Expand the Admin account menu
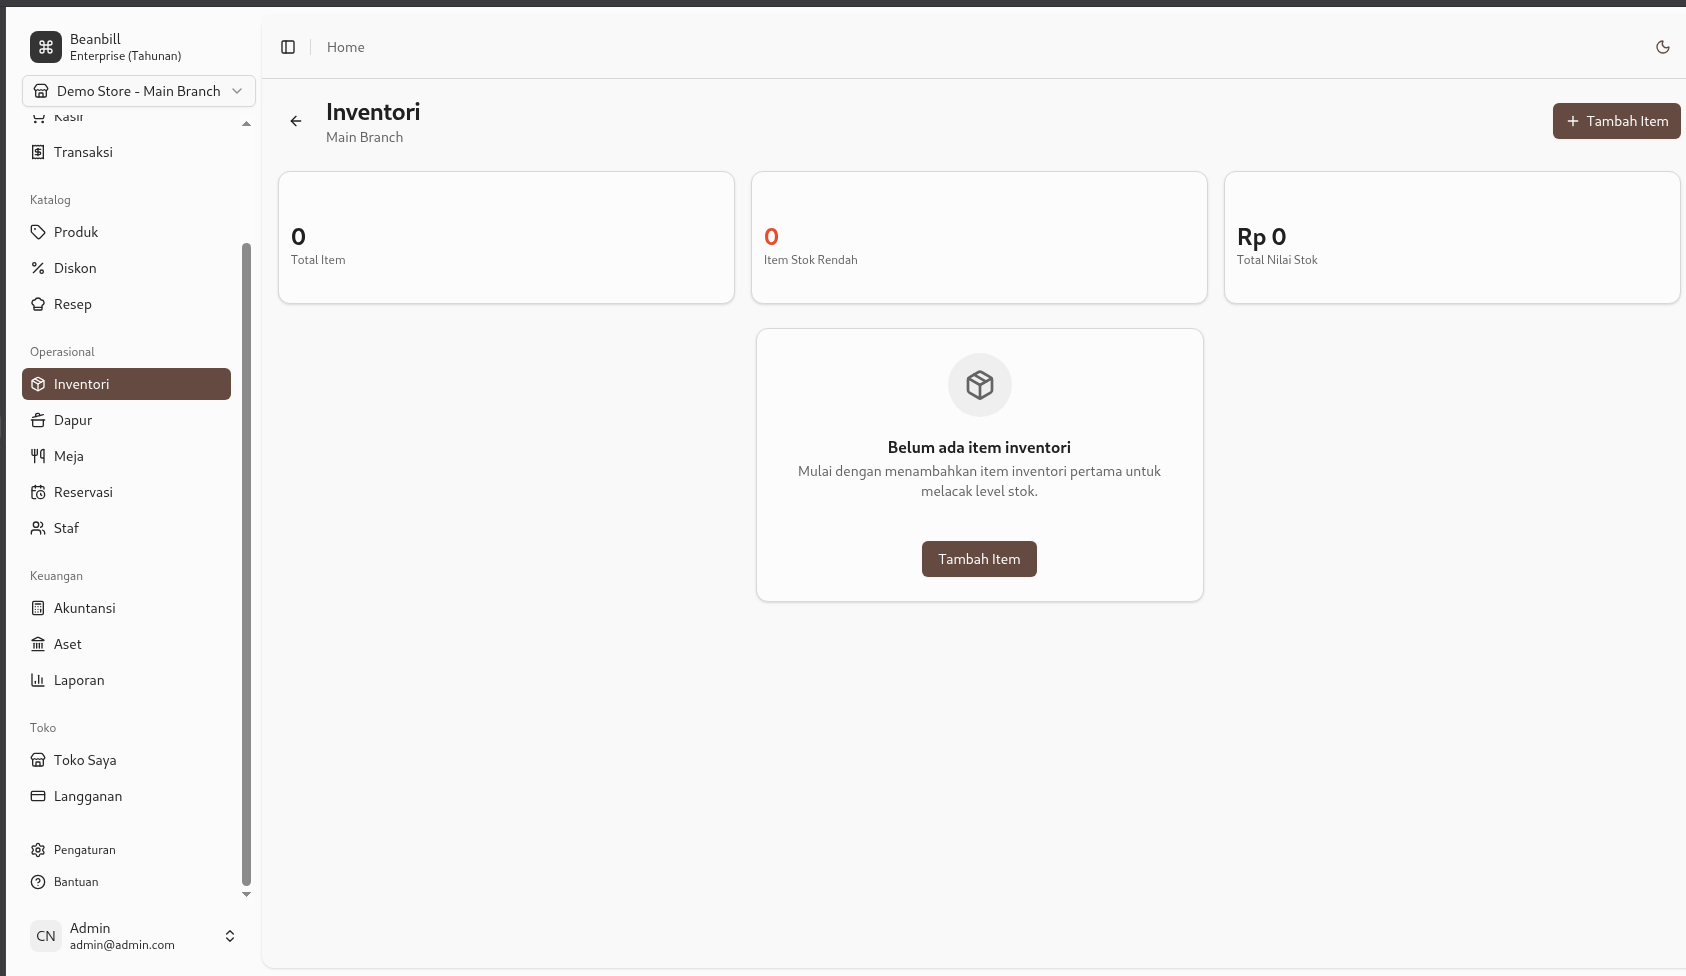Viewport: 1686px width, 976px height. coord(230,936)
